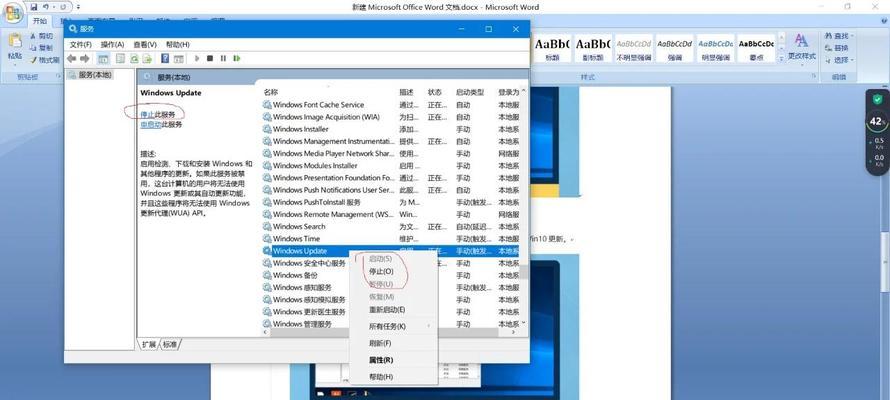Click the Change Styles (更改样式) icon
890x400 pixels.
801,41
